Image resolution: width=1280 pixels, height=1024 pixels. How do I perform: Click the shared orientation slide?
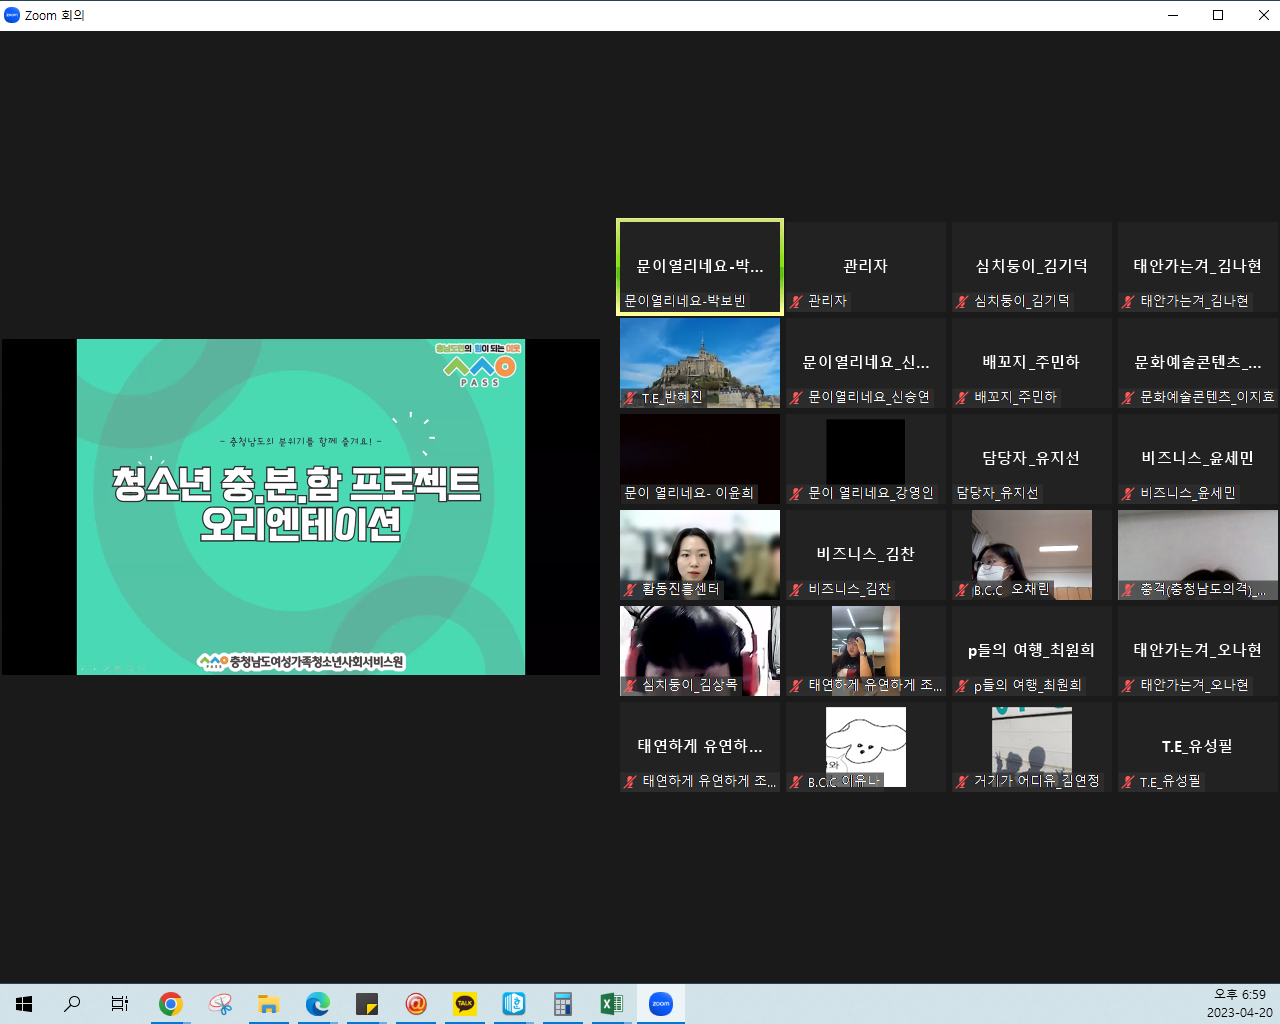click(301, 507)
